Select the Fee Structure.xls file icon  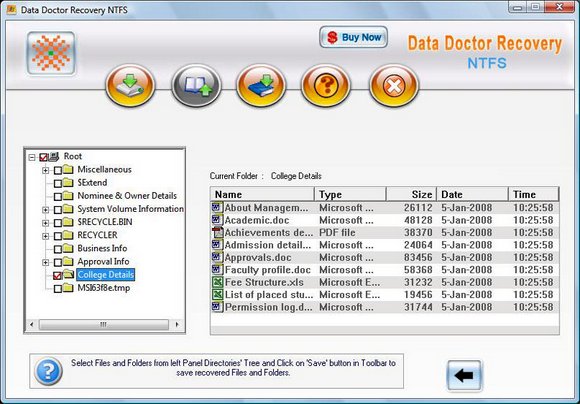point(218,282)
